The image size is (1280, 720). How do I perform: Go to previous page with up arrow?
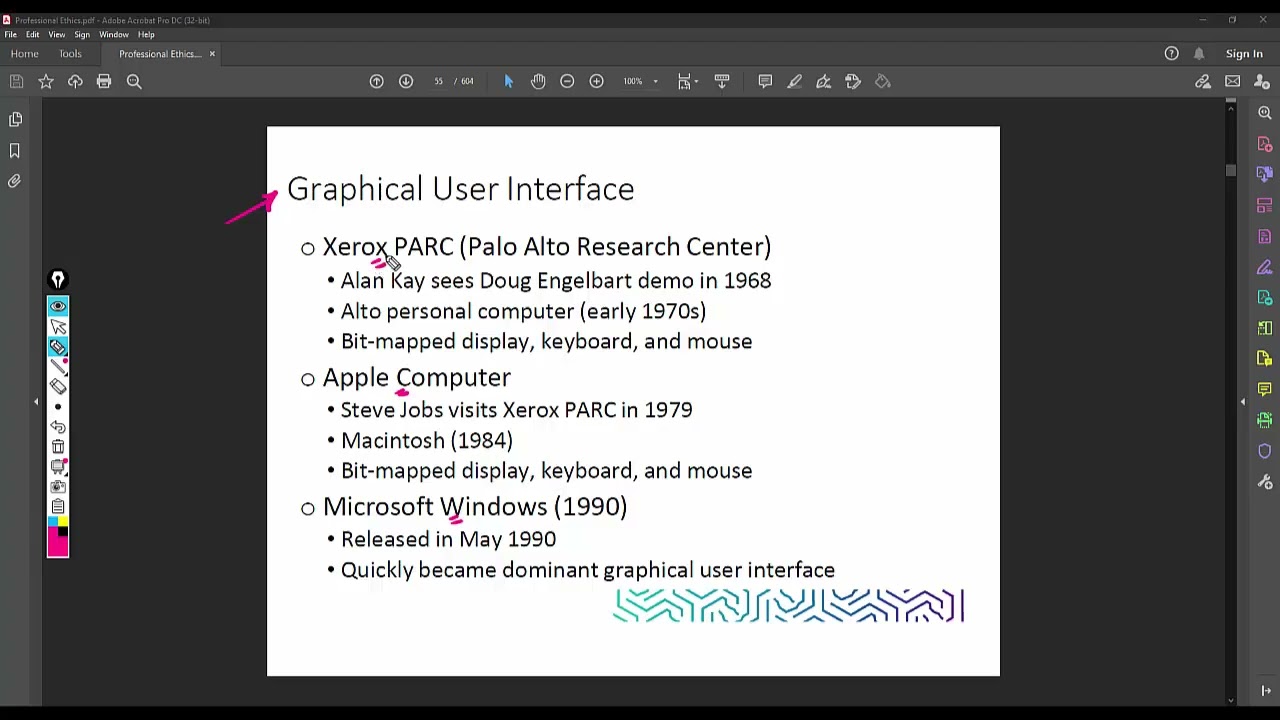click(377, 81)
